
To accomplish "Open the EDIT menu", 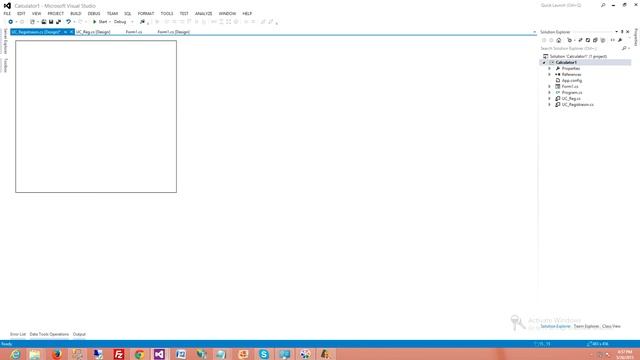I will pos(21,13).
